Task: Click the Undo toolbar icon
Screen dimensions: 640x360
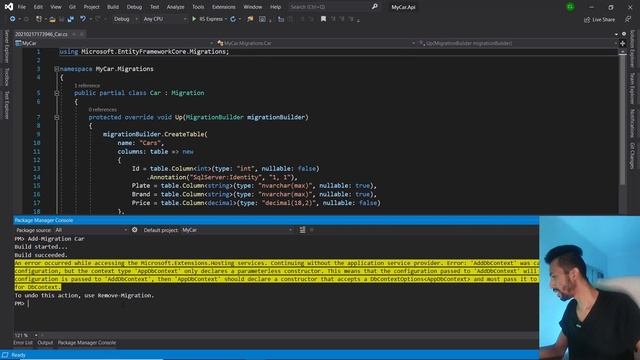Action: [x=83, y=19]
